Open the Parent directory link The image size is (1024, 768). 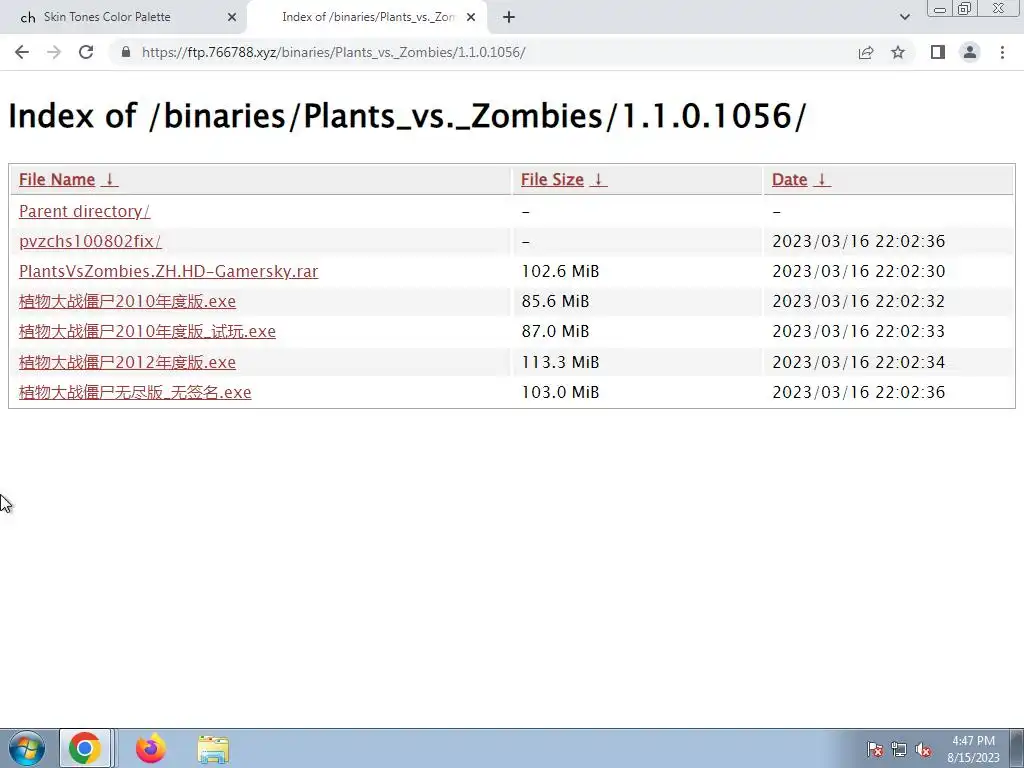(84, 211)
